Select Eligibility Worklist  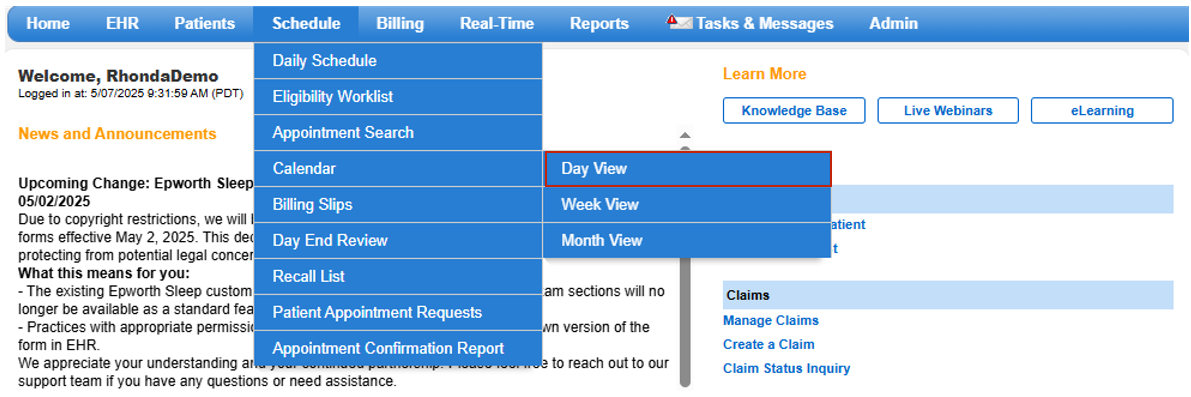click(398, 96)
